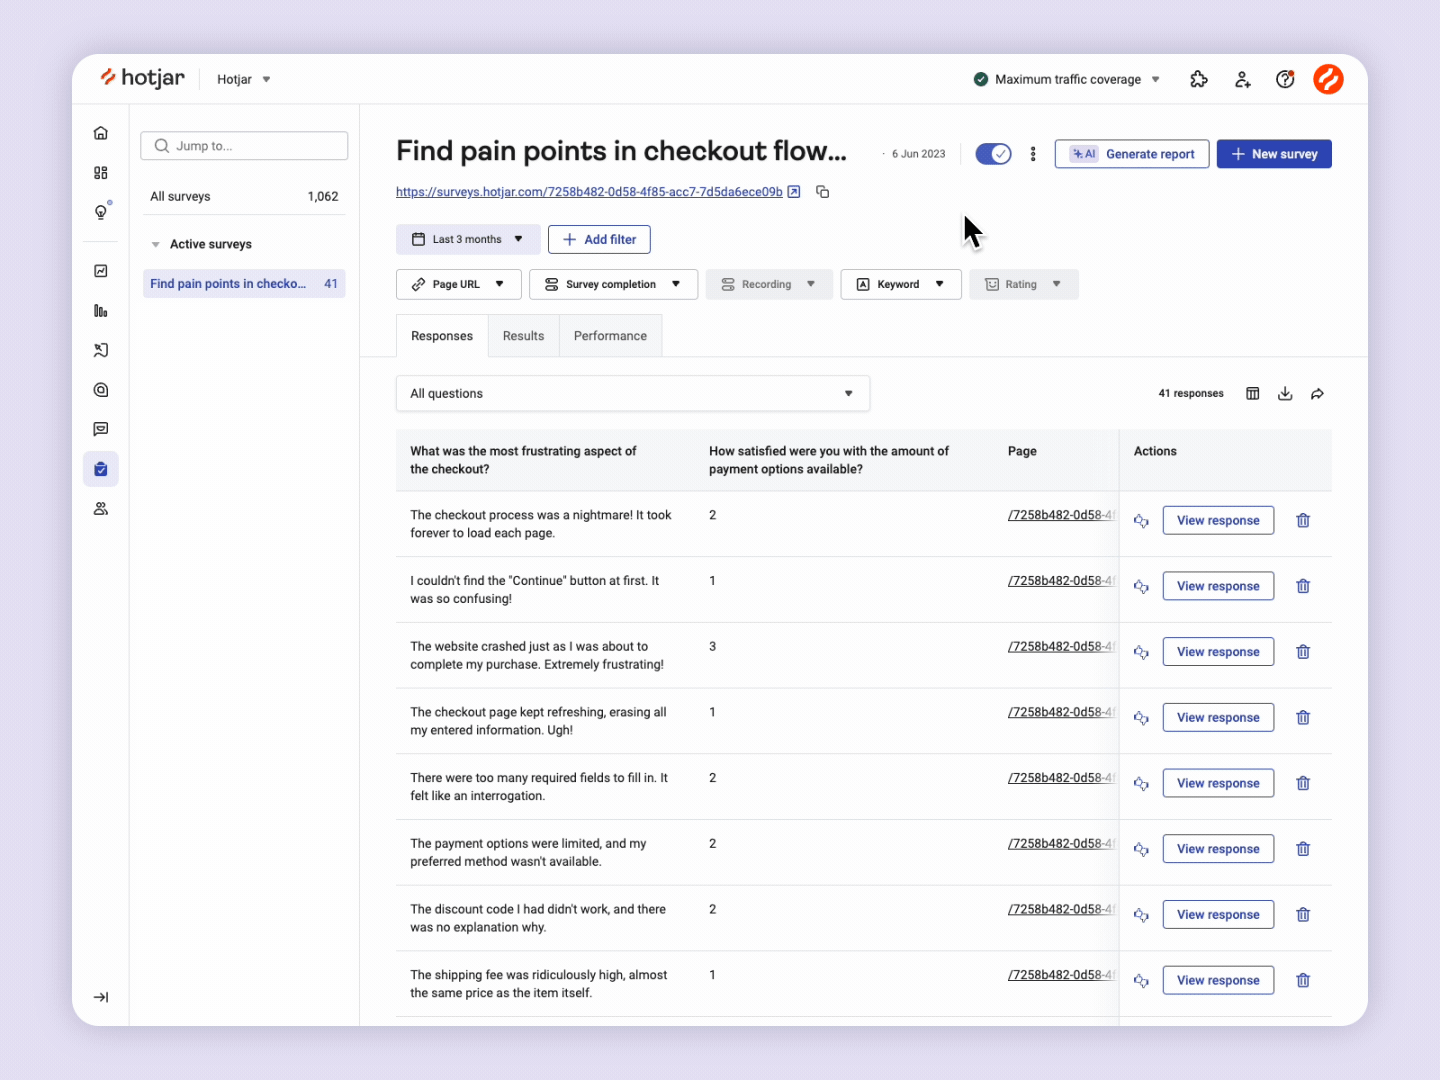Screen dimensions: 1440x1080
Task: Share responses with the share arrow icon
Action: tap(1318, 394)
